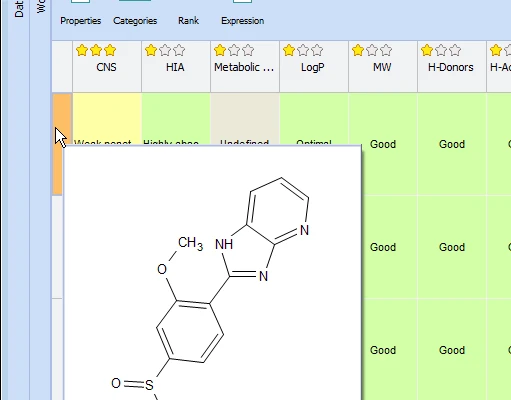Click the second-row H-Donors Good cell

[x=452, y=247]
